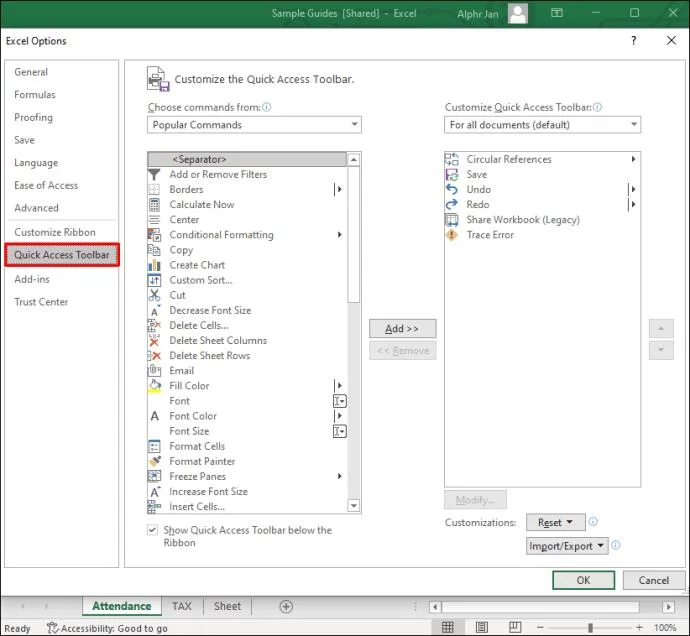Open the Reset customizations dropdown

point(556,522)
